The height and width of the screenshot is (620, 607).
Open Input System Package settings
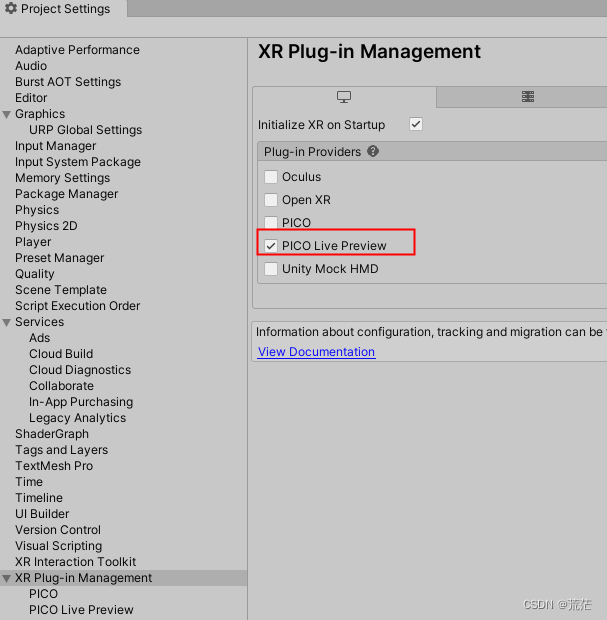pos(78,162)
